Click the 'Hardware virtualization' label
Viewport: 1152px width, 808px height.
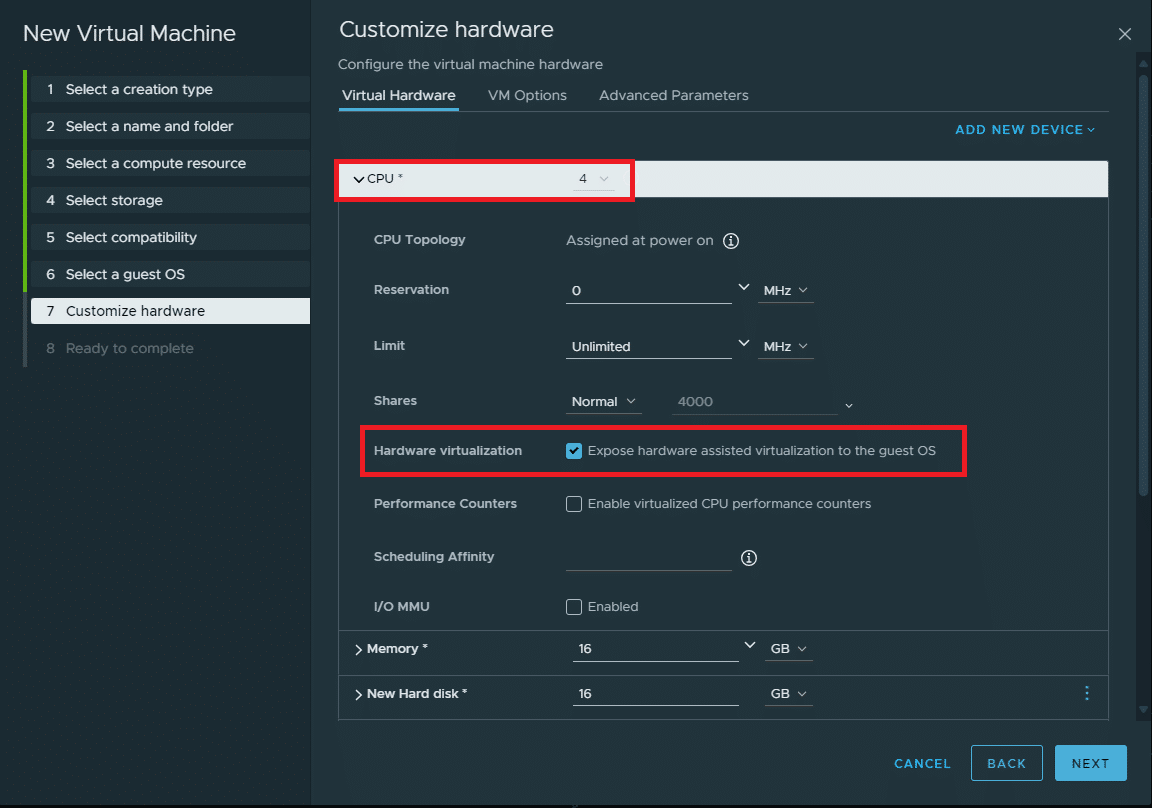447,451
